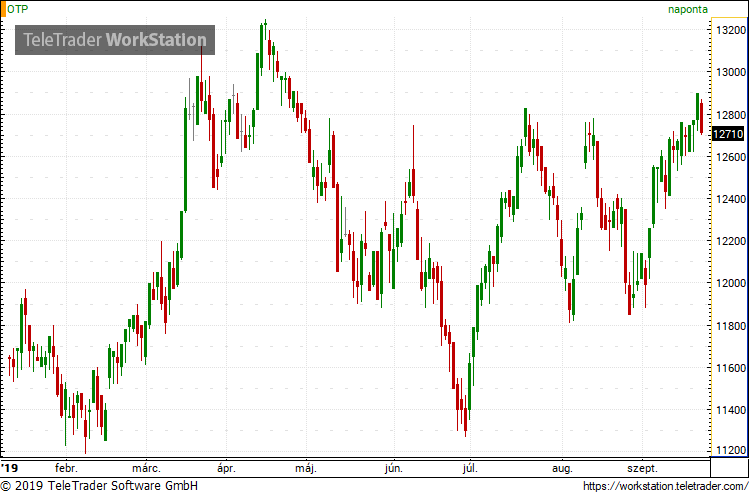This screenshot has width=749, height=494.
Task: Click the '19 year label on time axis
Action: (x=8, y=468)
